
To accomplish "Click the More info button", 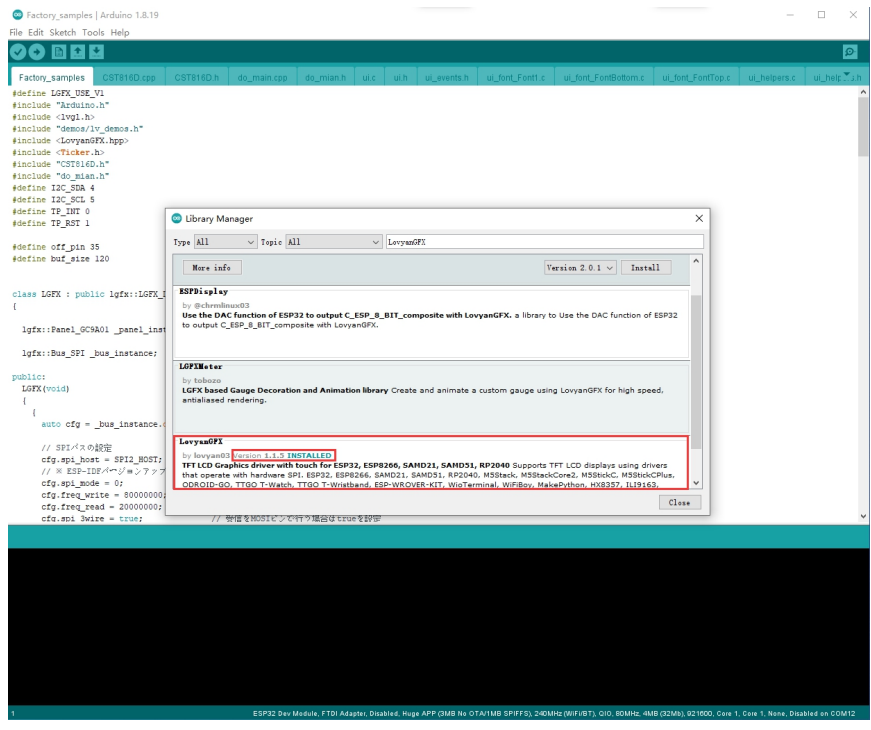I will pos(211,268).
